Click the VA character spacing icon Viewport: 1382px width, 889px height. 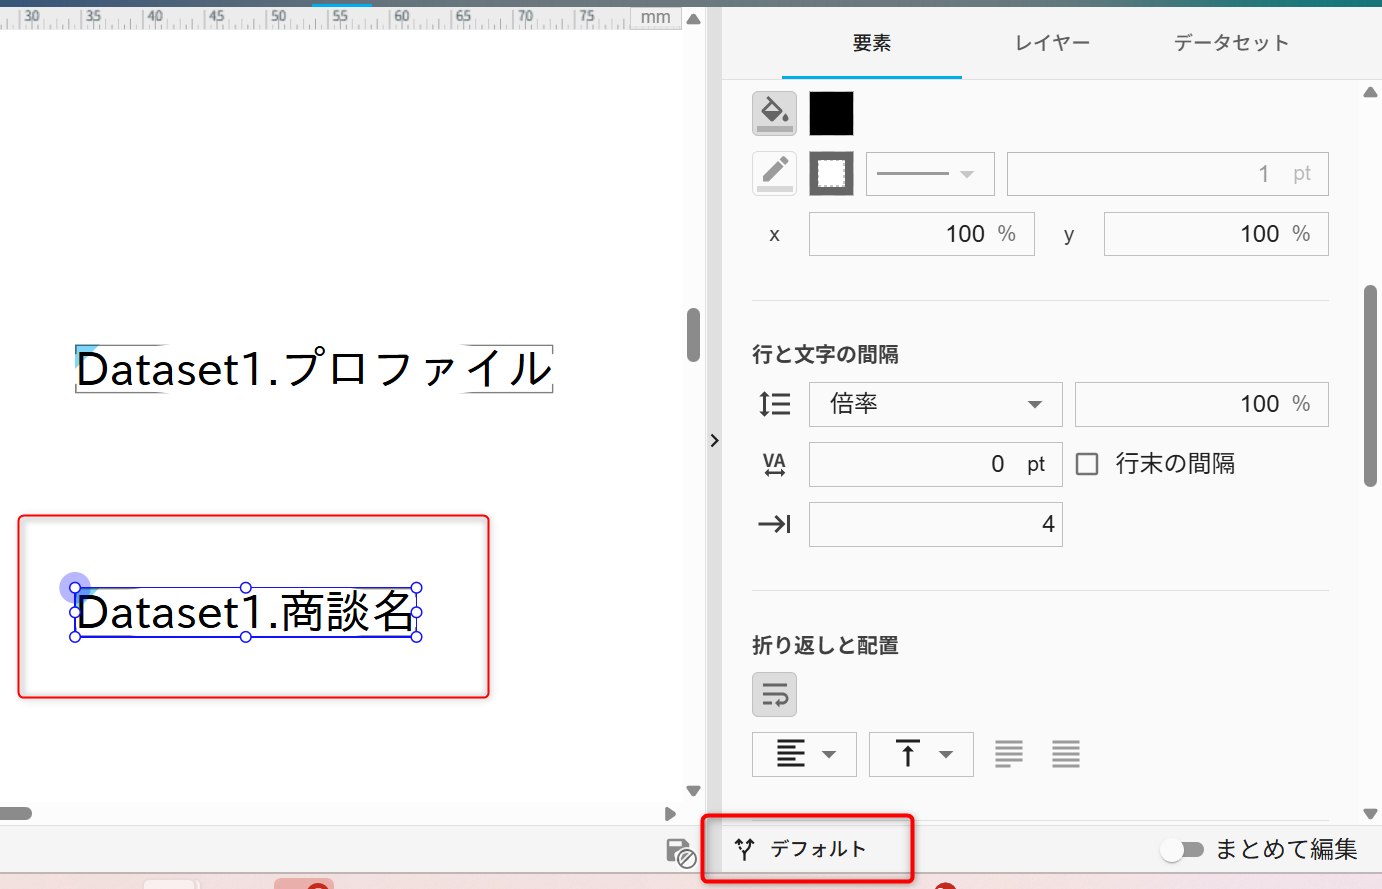(775, 464)
